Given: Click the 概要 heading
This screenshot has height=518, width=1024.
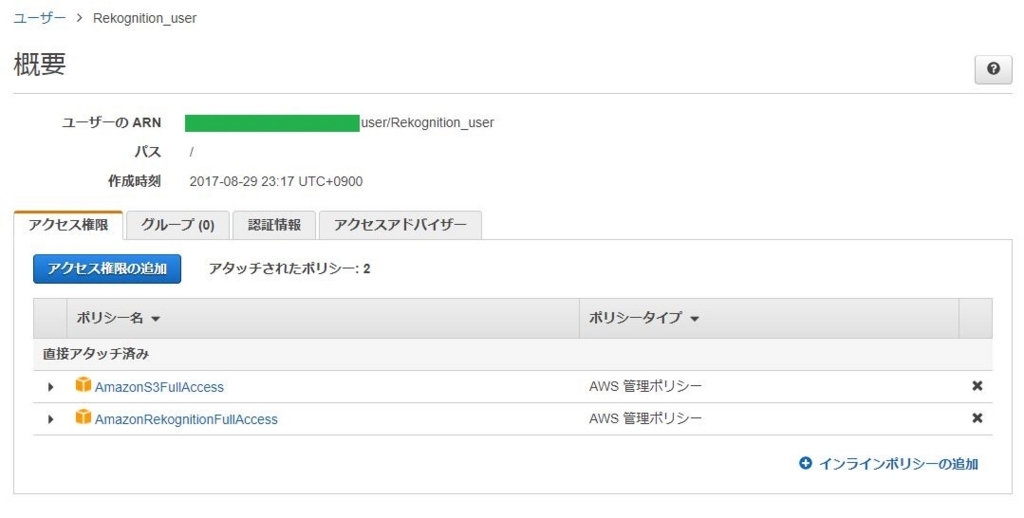Looking at the screenshot, I should (40, 64).
